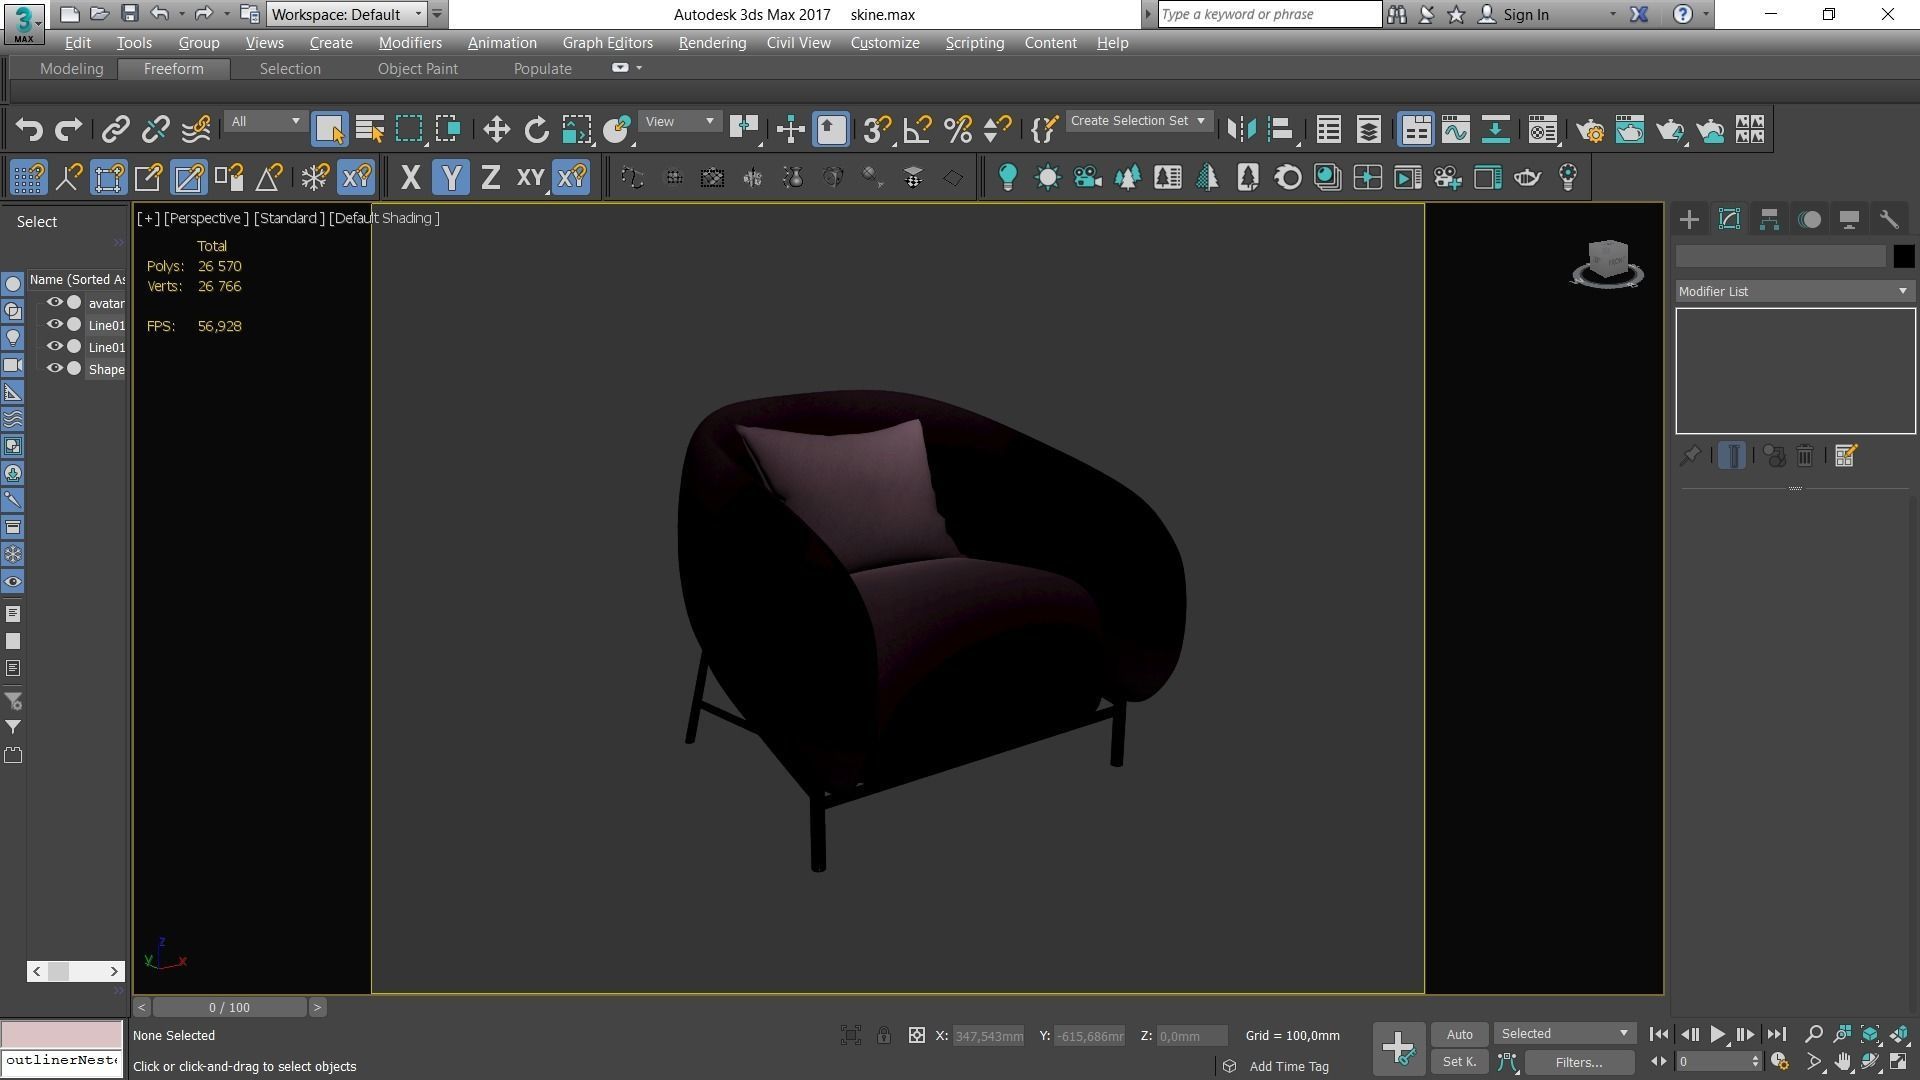Image resolution: width=1920 pixels, height=1080 pixels.
Task: Open the Selected key filter dropdown
Action: click(x=1564, y=1034)
